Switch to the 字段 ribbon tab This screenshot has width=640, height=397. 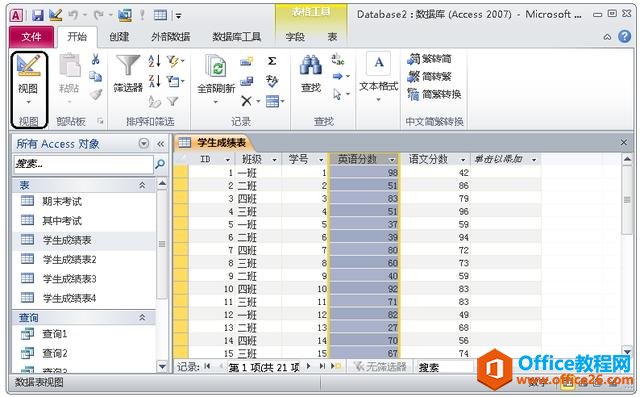click(x=295, y=37)
